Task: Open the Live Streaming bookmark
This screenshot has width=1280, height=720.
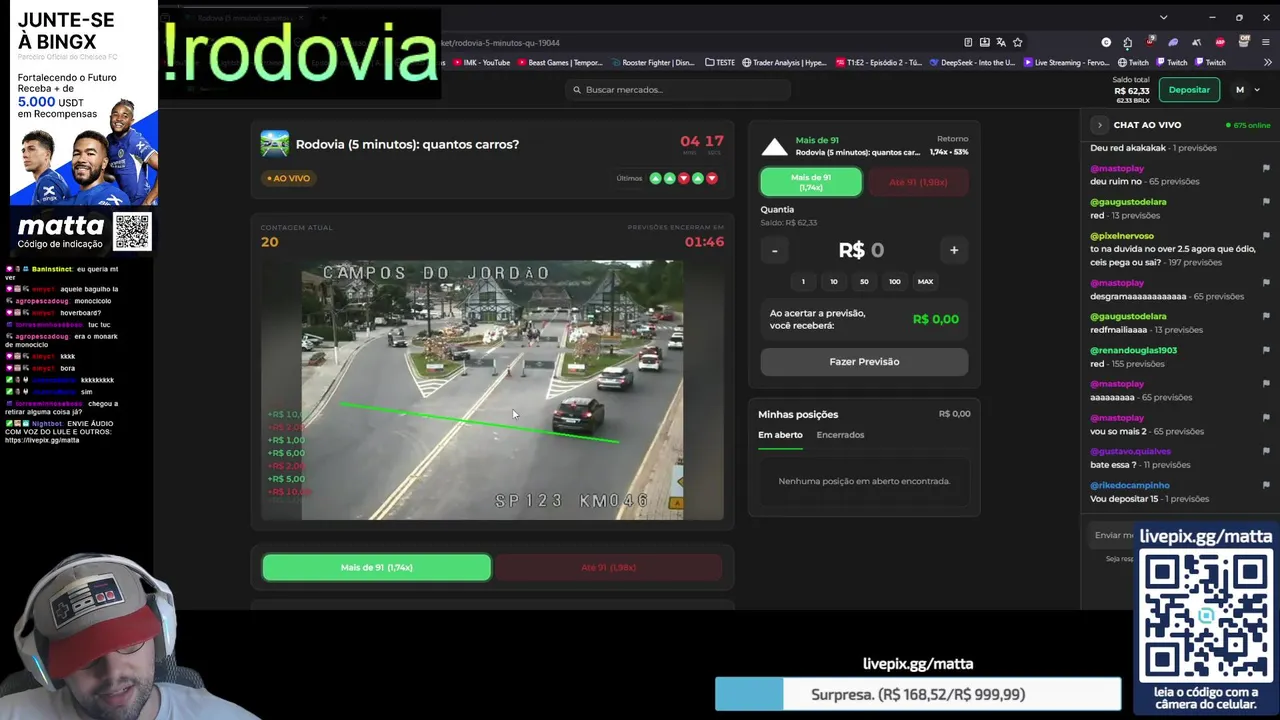Action: (x=1066, y=62)
